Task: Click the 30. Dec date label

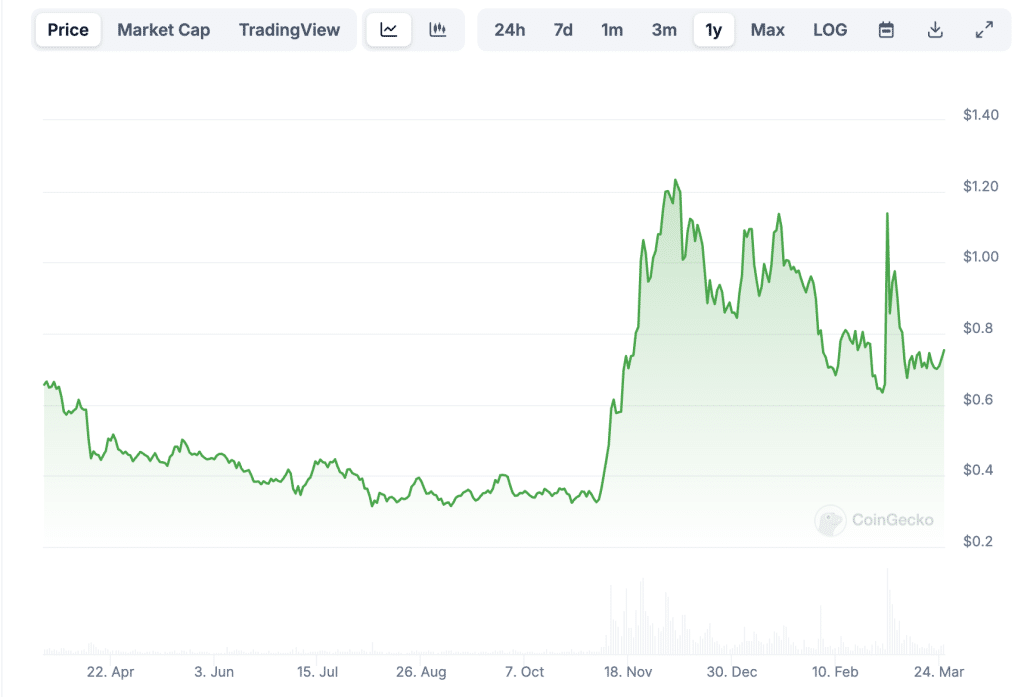Action: coord(731,672)
